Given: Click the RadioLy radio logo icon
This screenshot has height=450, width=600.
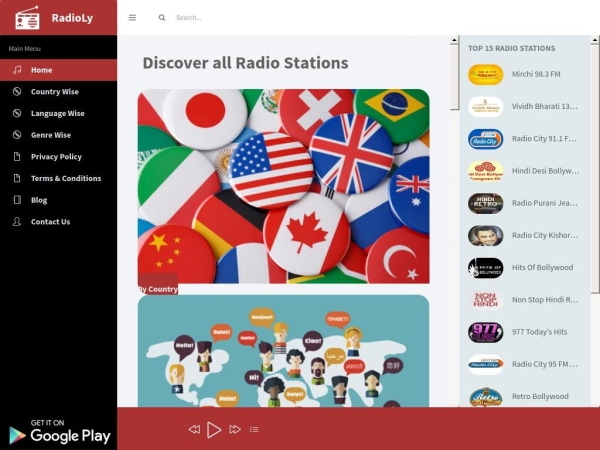Looking at the screenshot, I should pos(27,18).
